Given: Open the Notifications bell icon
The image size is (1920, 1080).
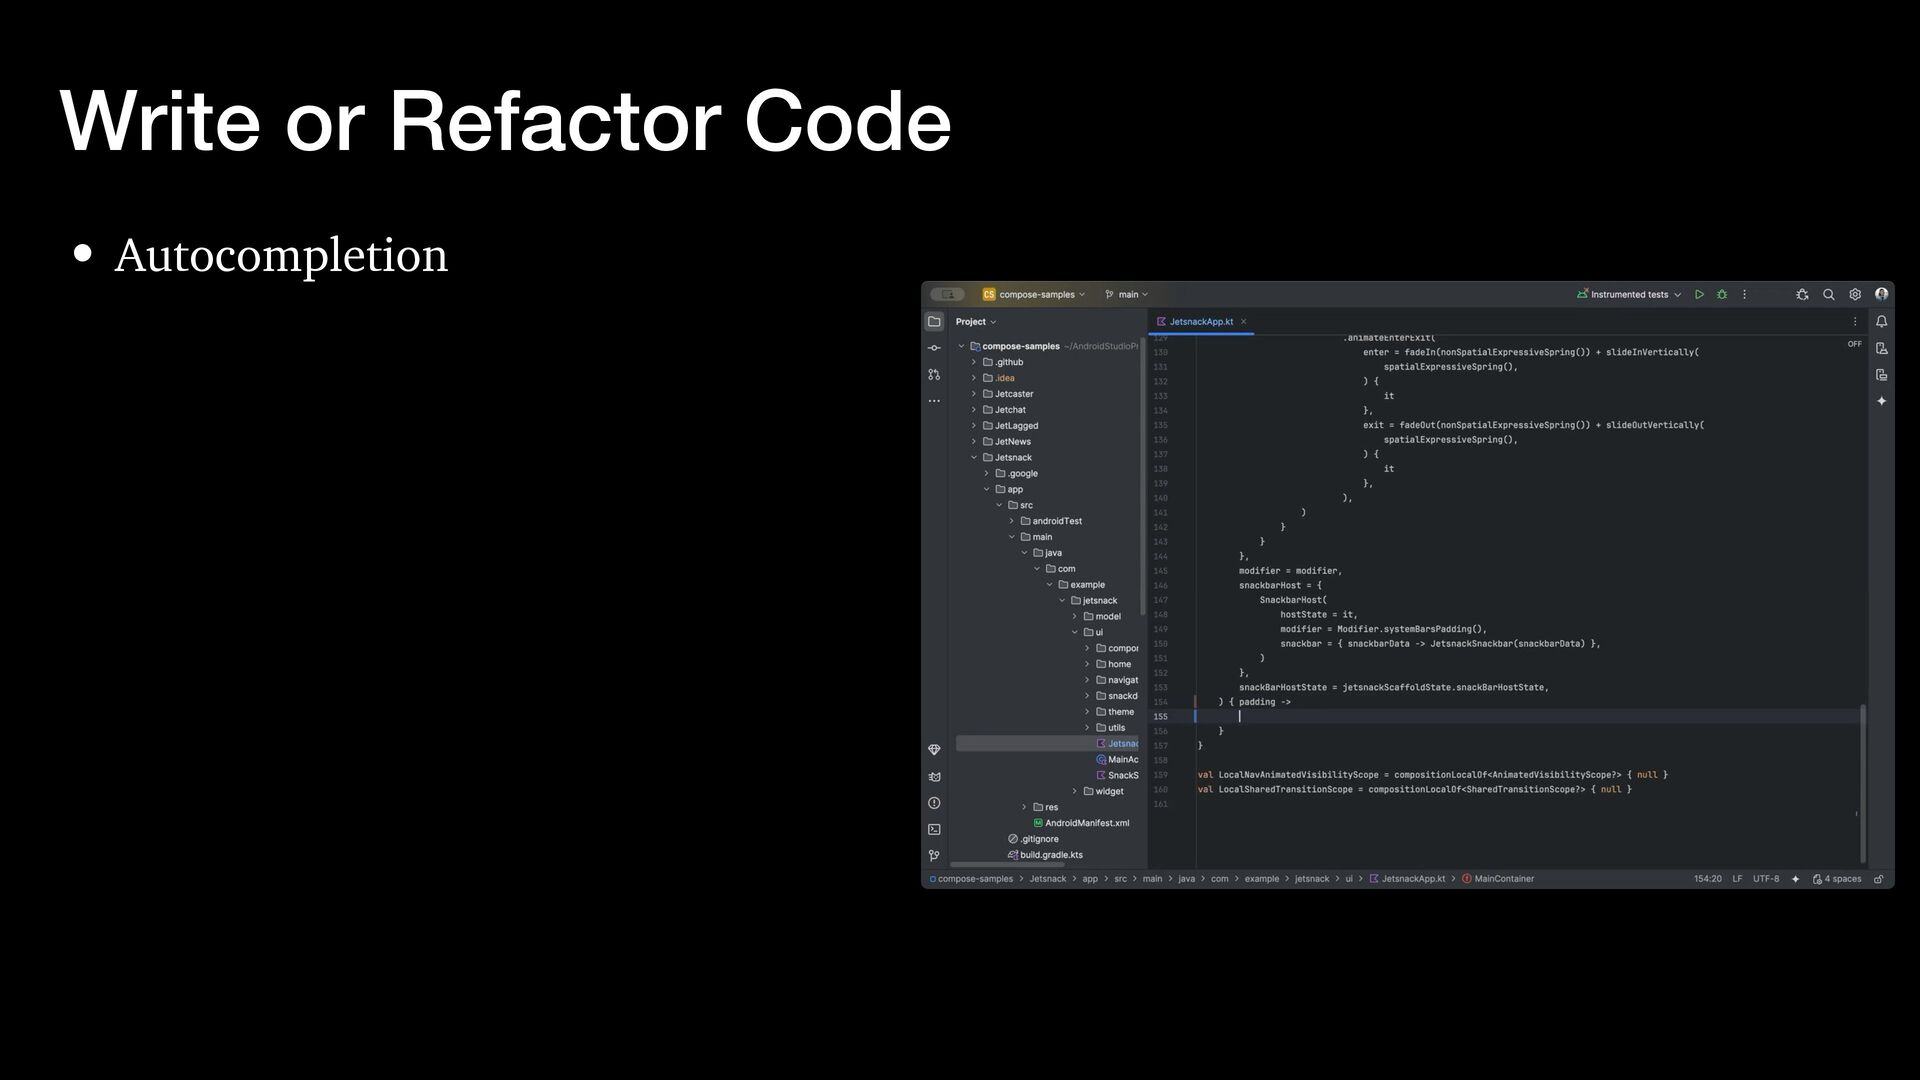Looking at the screenshot, I should 1881,322.
